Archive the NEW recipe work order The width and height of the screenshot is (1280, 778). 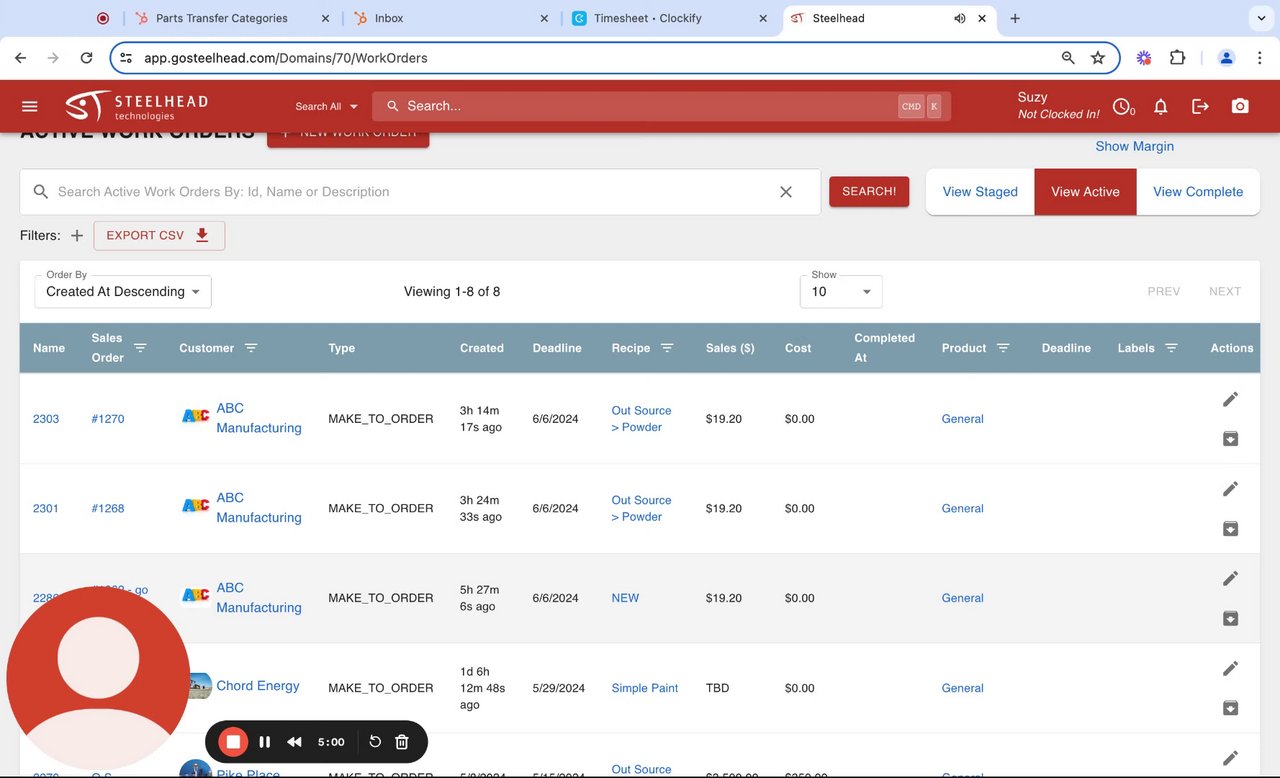pos(1231,618)
